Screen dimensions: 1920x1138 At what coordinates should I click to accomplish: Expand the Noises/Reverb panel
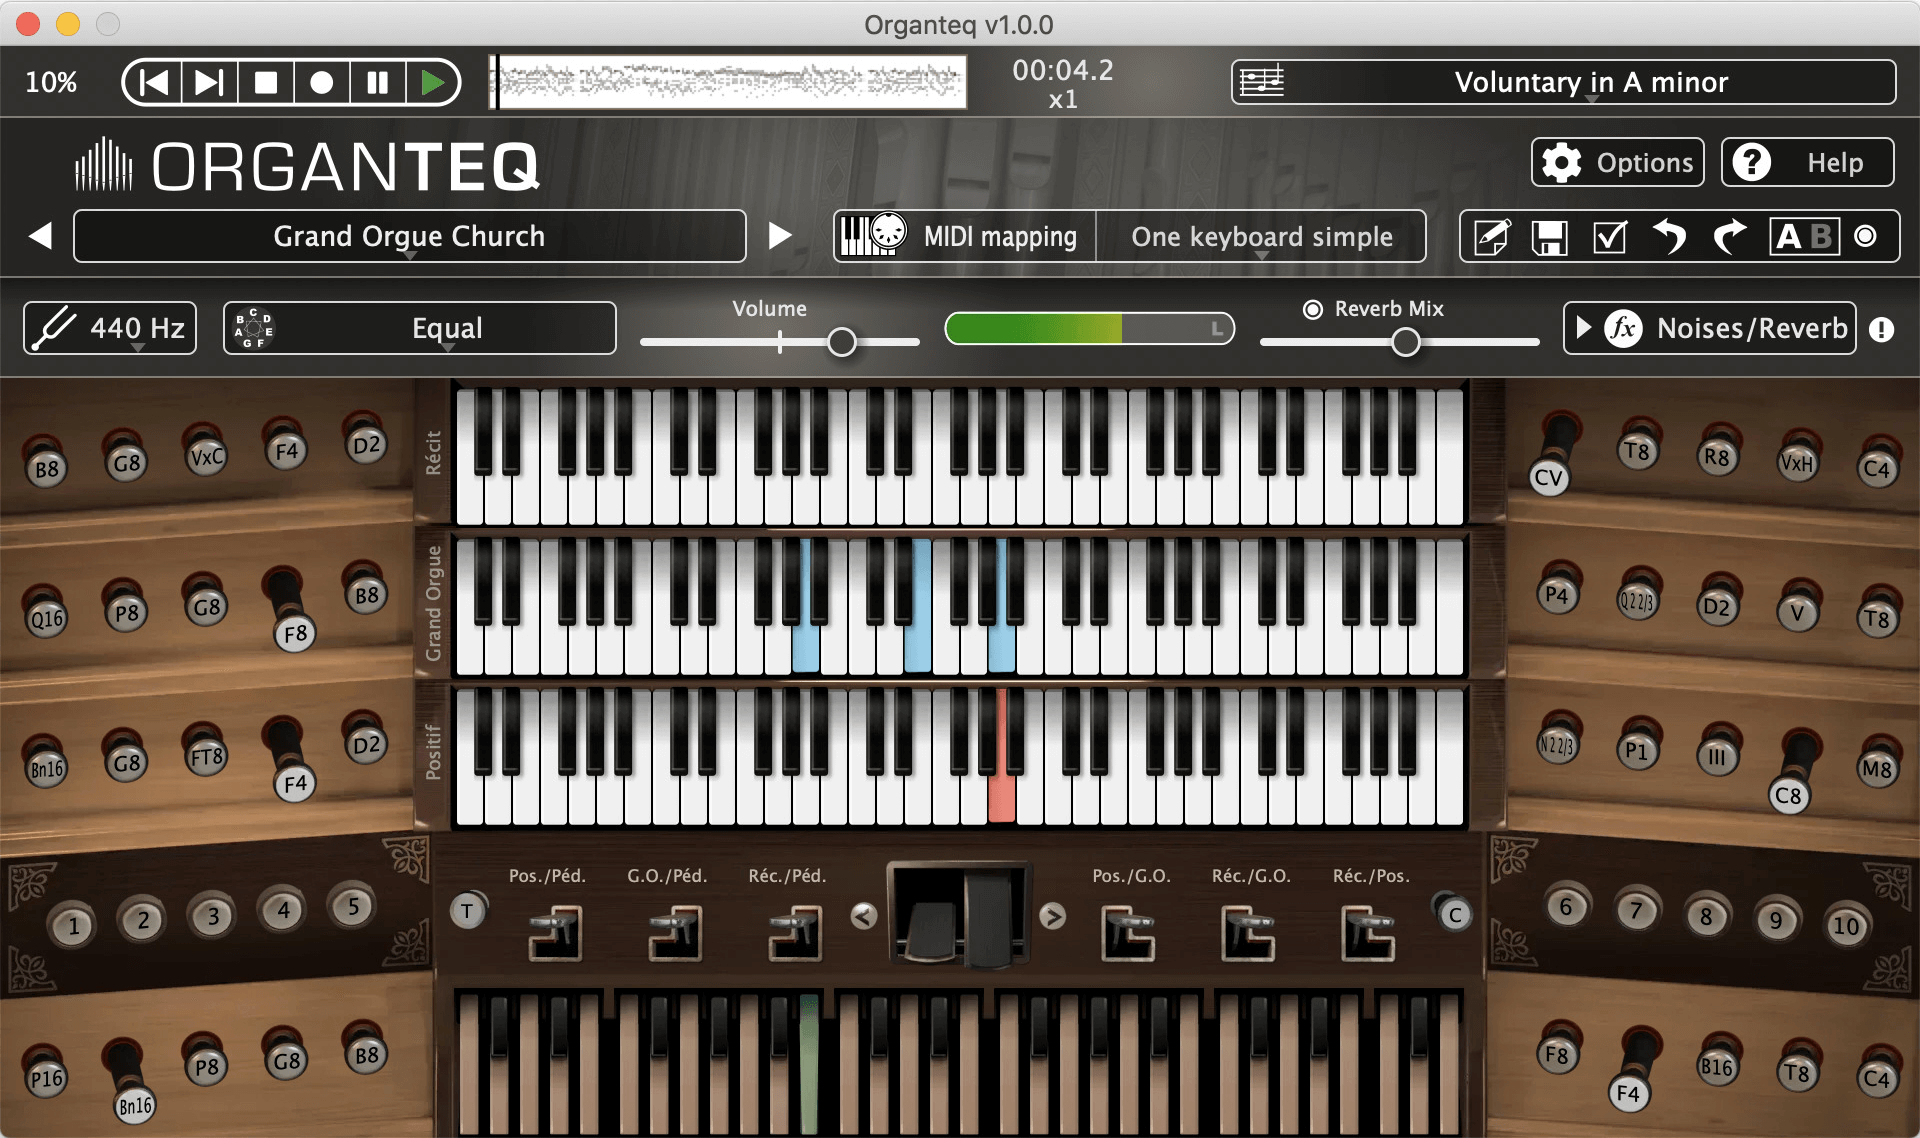[x=1710, y=328]
